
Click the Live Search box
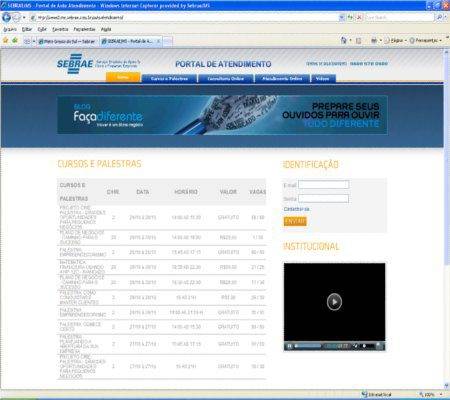tap(400, 17)
